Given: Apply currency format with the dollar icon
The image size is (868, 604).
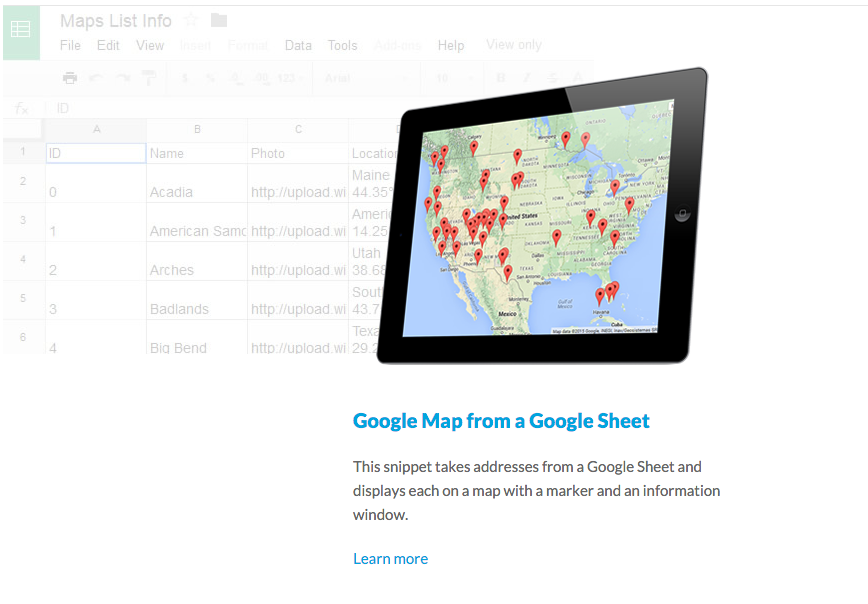Looking at the screenshot, I should click(x=183, y=77).
